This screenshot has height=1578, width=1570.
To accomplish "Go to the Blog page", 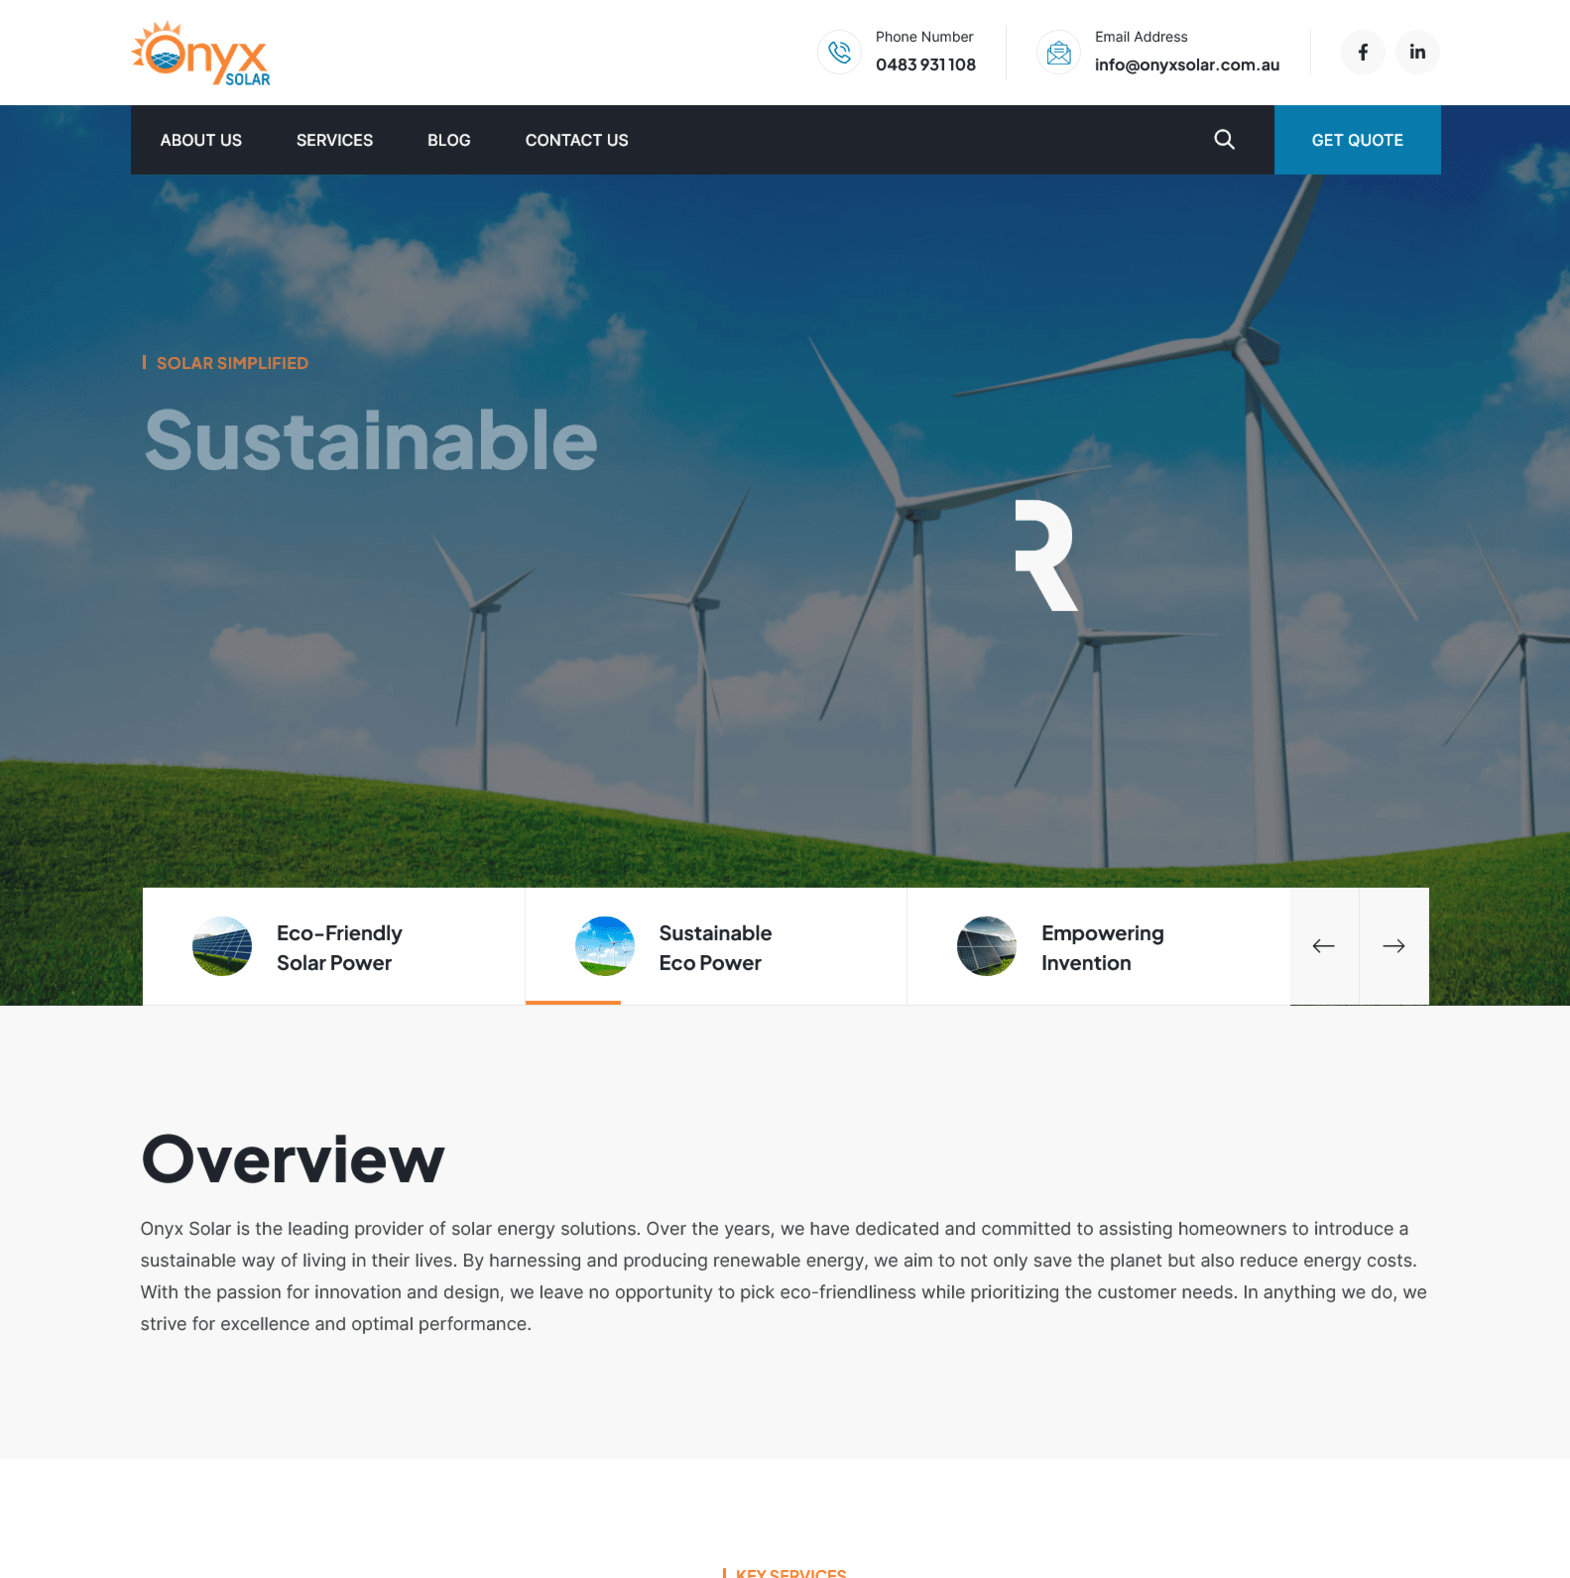I will point(449,140).
